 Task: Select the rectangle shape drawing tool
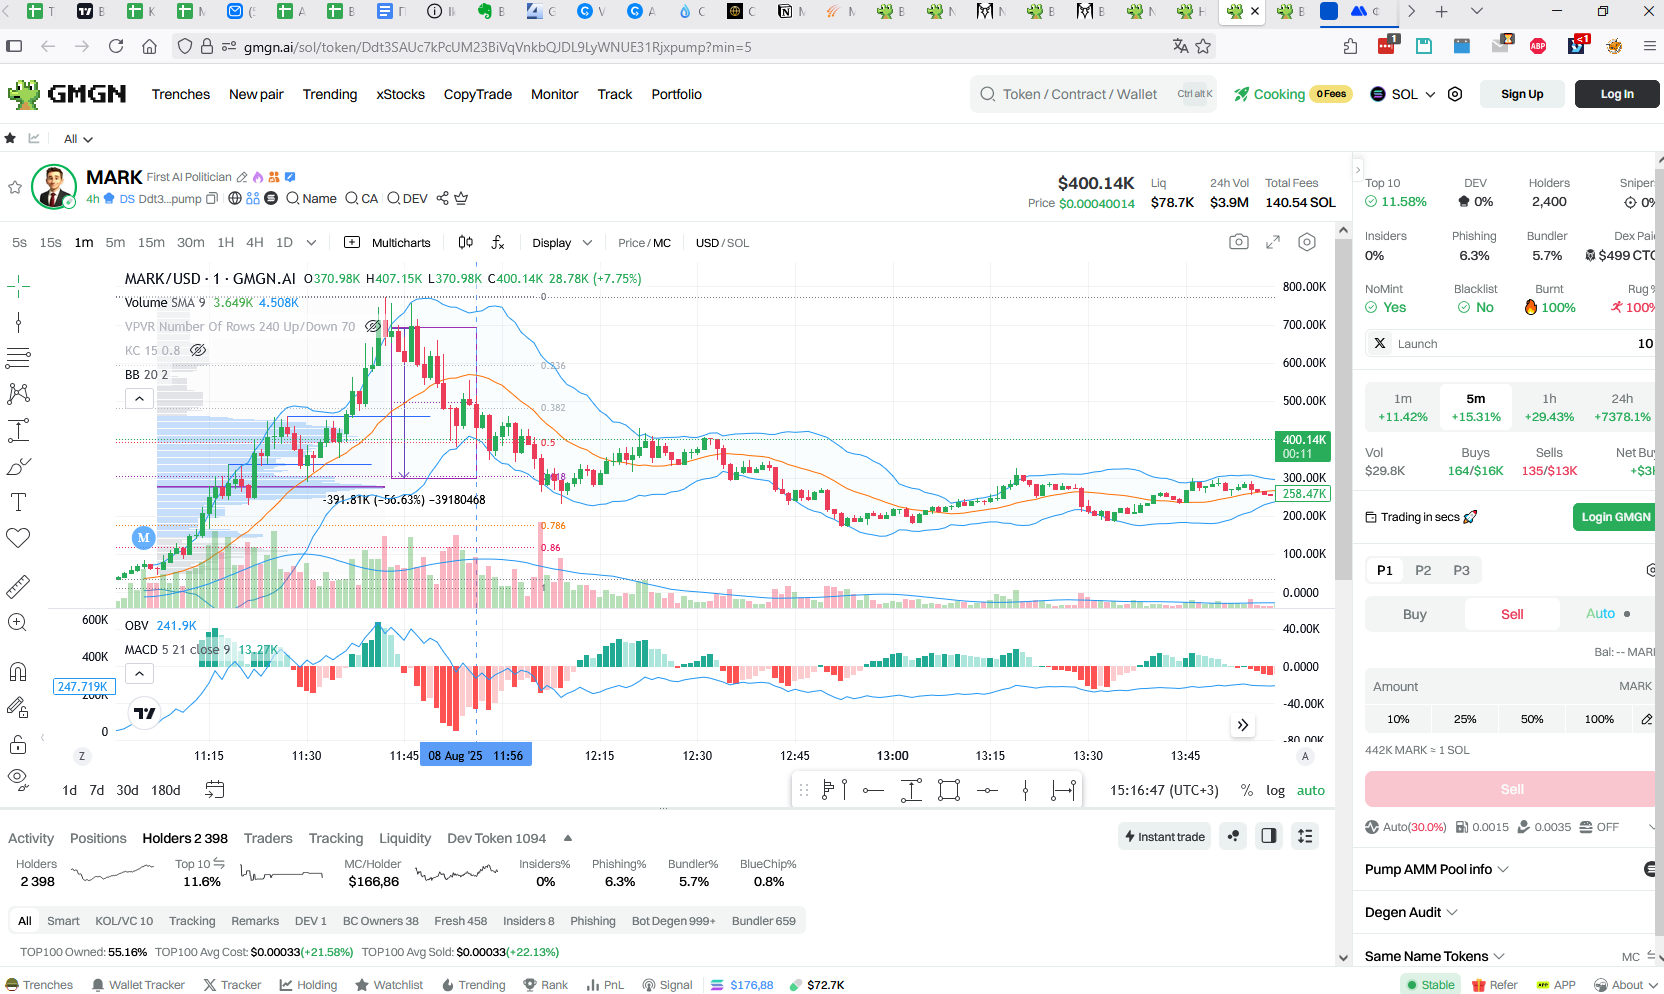click(x=949, y=790)
